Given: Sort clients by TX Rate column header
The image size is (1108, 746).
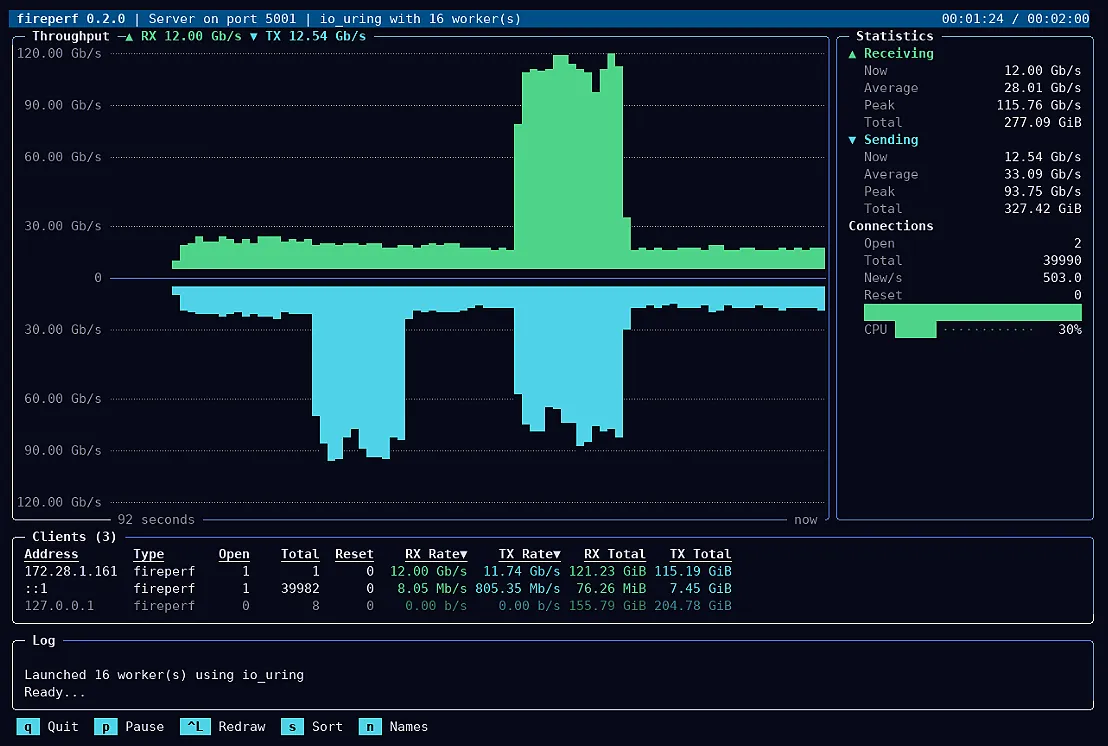Looking at the screenshot, I should (x=529, y=554).
